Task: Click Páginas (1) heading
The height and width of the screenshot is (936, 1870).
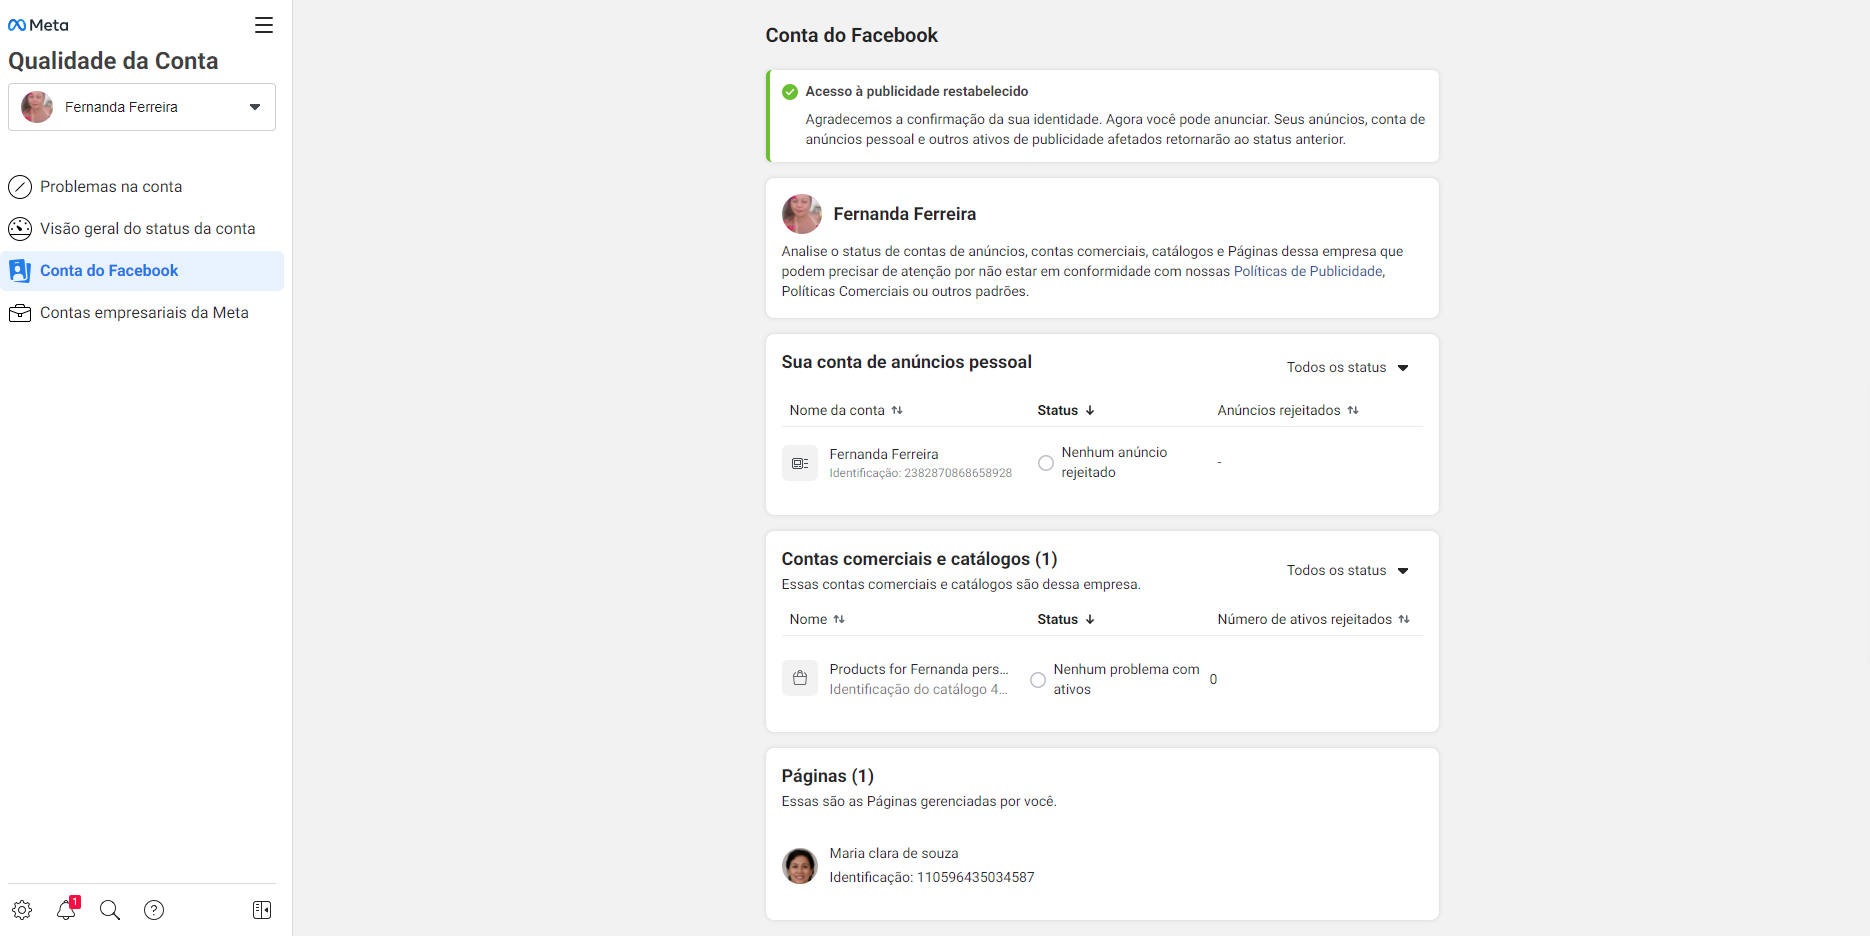Action: 828,776
